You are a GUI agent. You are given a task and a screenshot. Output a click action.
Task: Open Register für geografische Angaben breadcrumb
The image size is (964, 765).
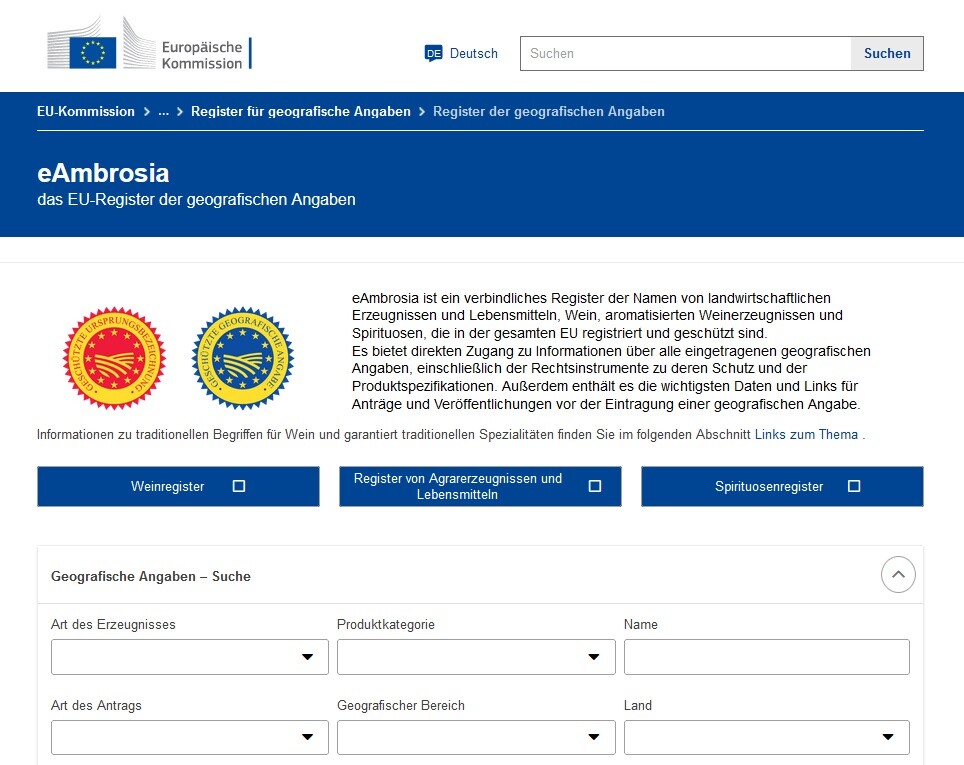click(x=301, y=111)
